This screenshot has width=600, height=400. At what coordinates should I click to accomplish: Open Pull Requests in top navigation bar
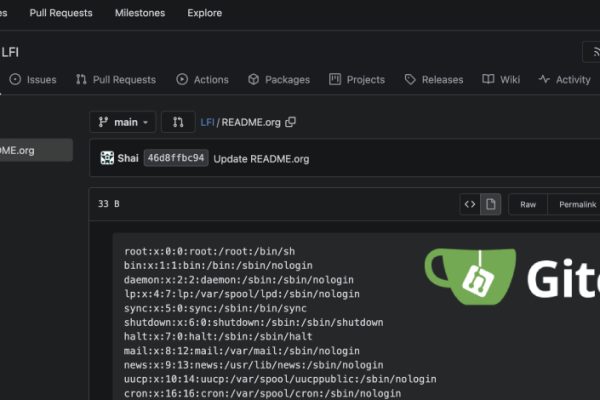61,13
